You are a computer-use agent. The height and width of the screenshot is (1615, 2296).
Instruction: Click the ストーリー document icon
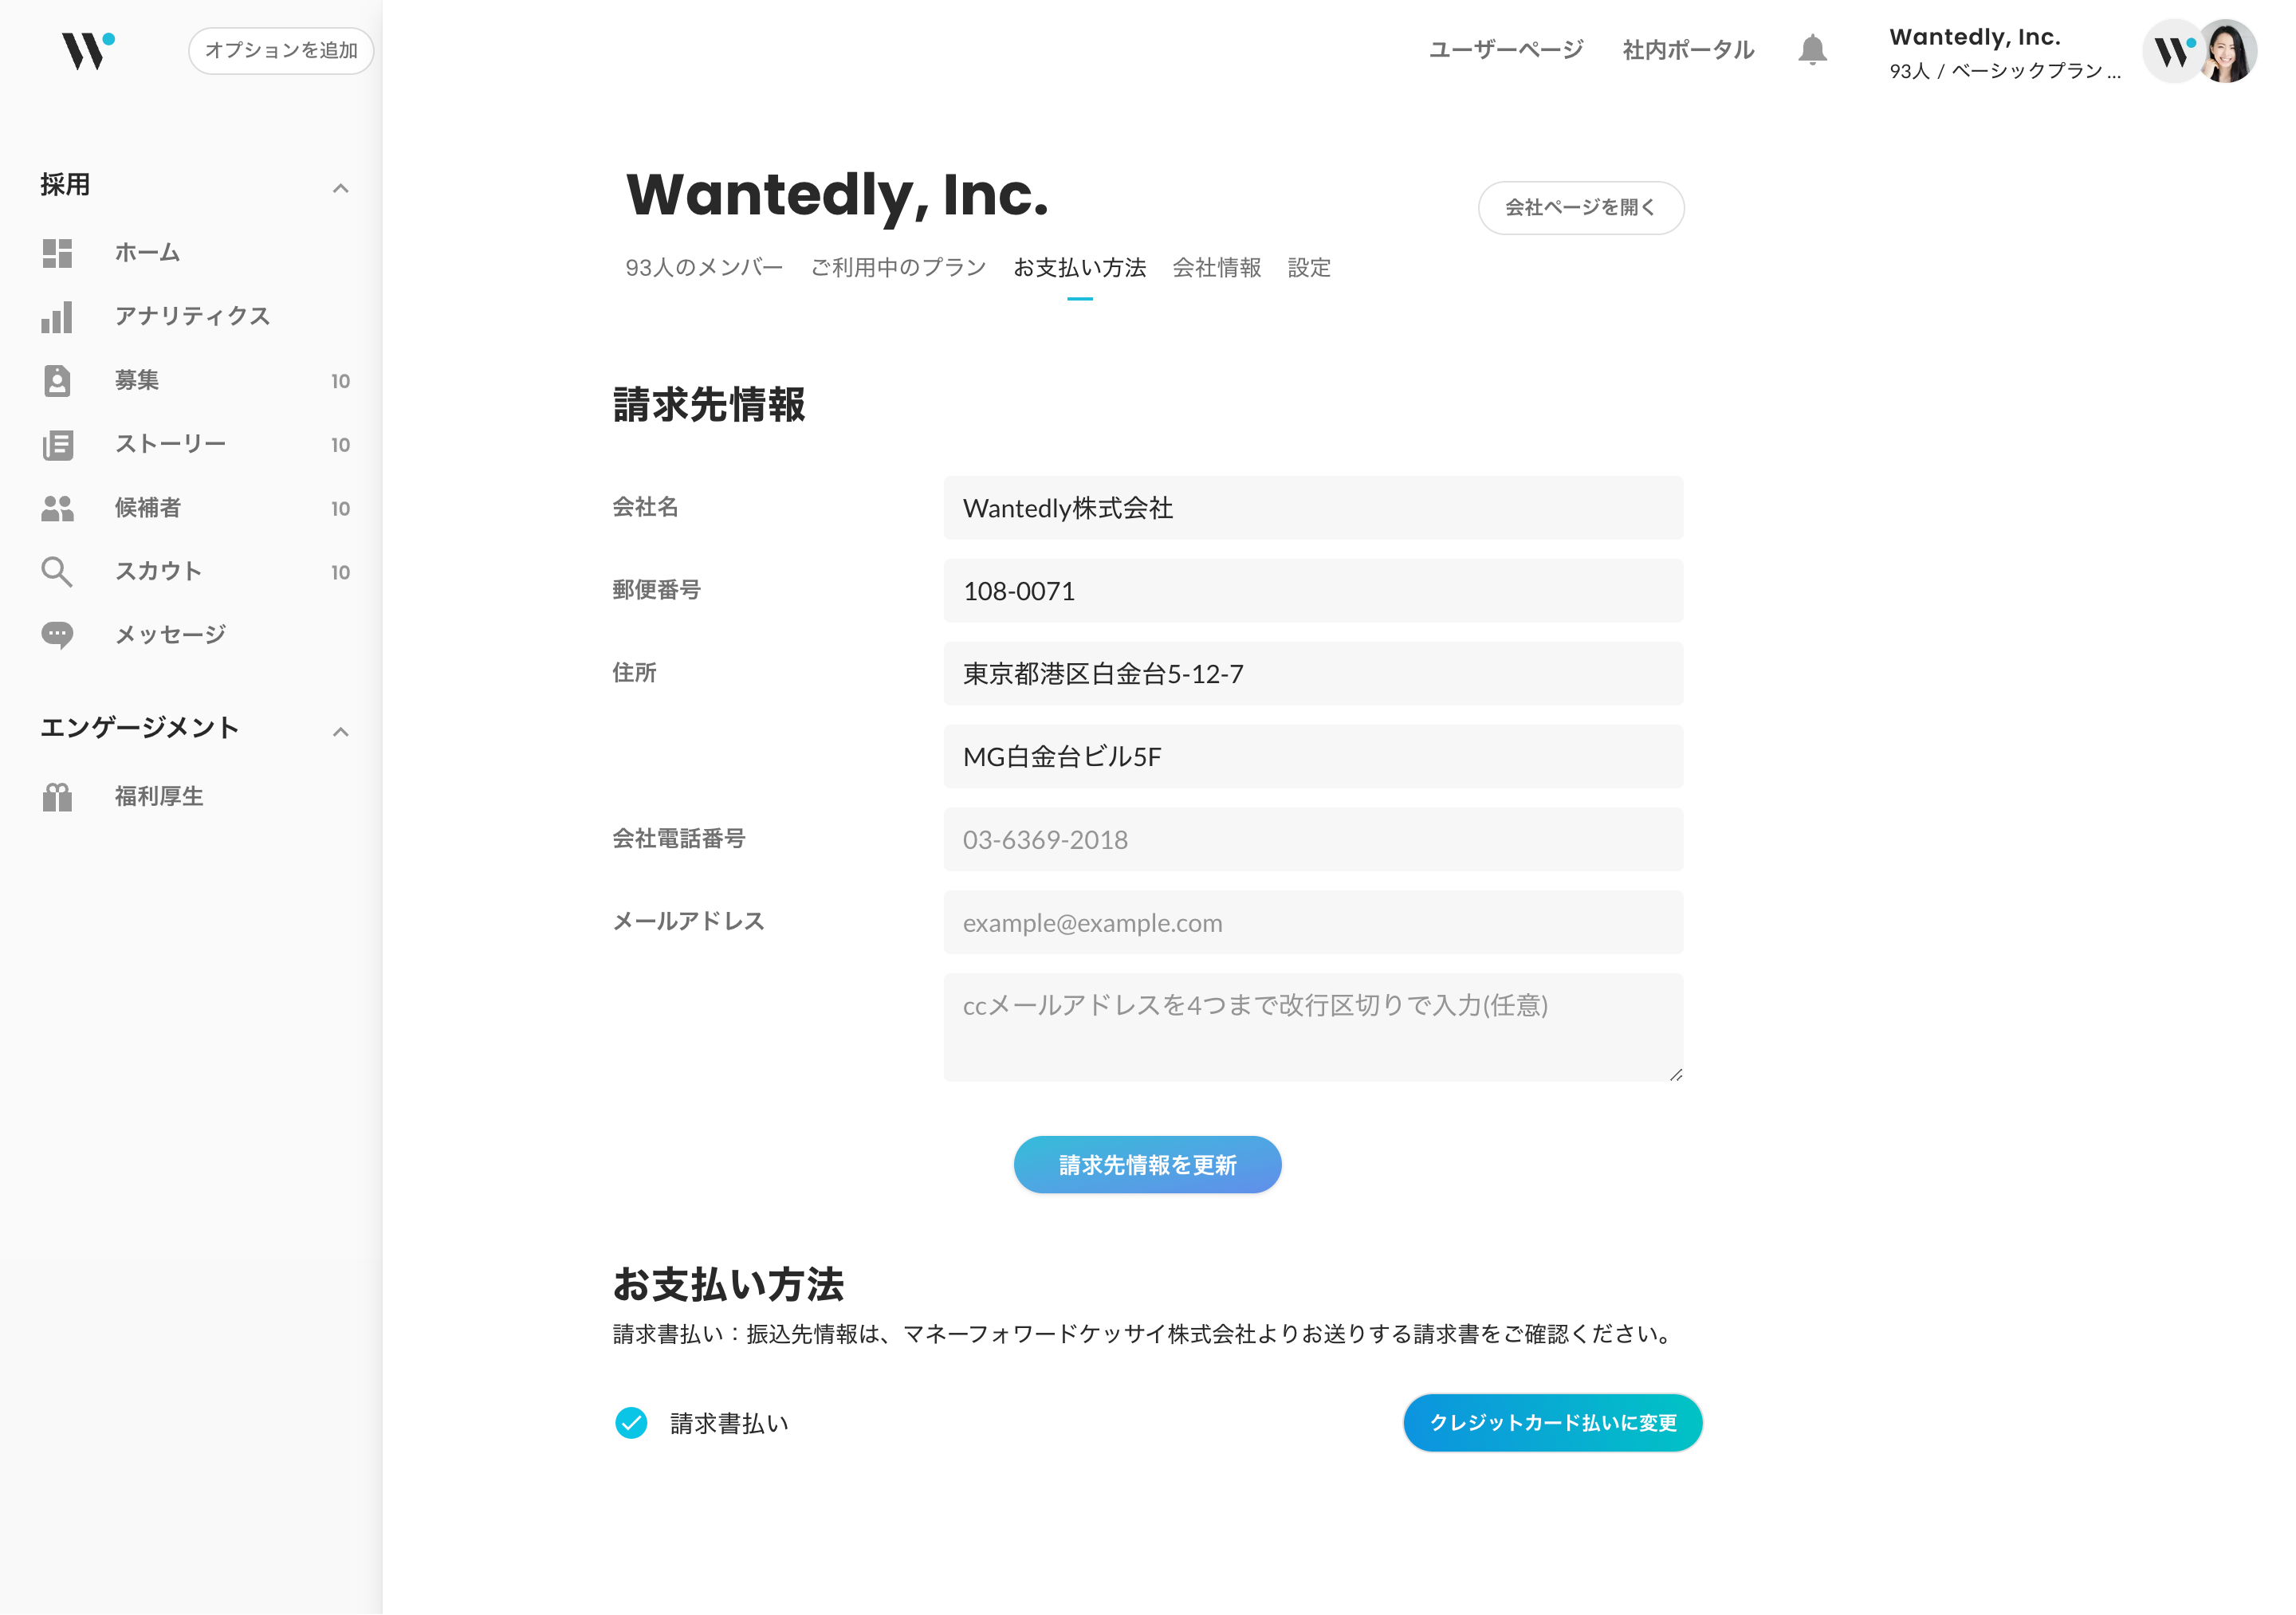tap(57, 444)
